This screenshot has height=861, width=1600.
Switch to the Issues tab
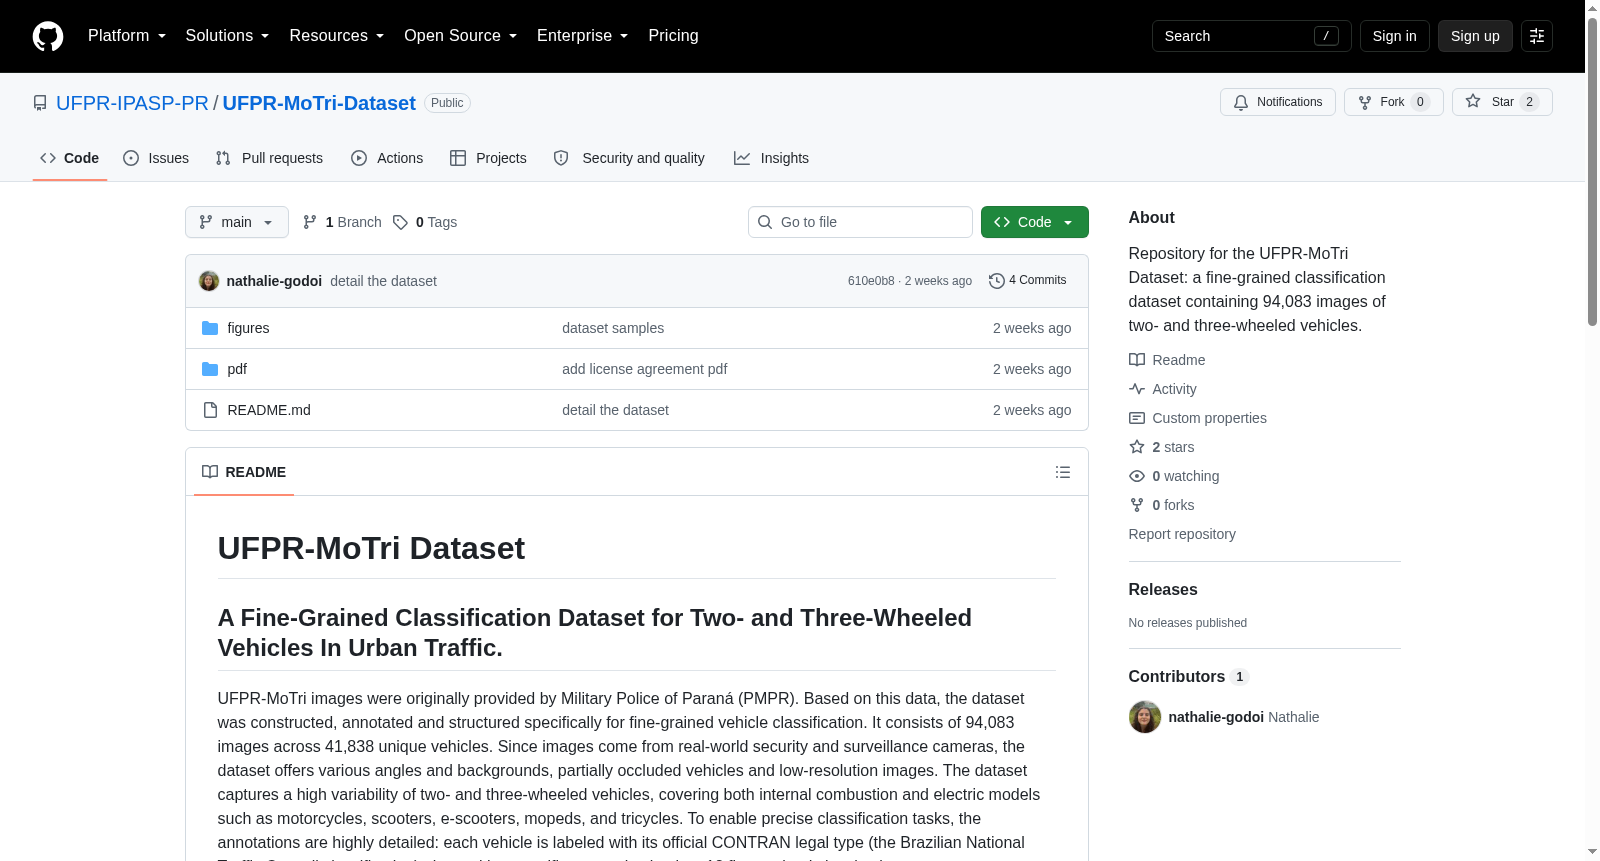(156, 158)
